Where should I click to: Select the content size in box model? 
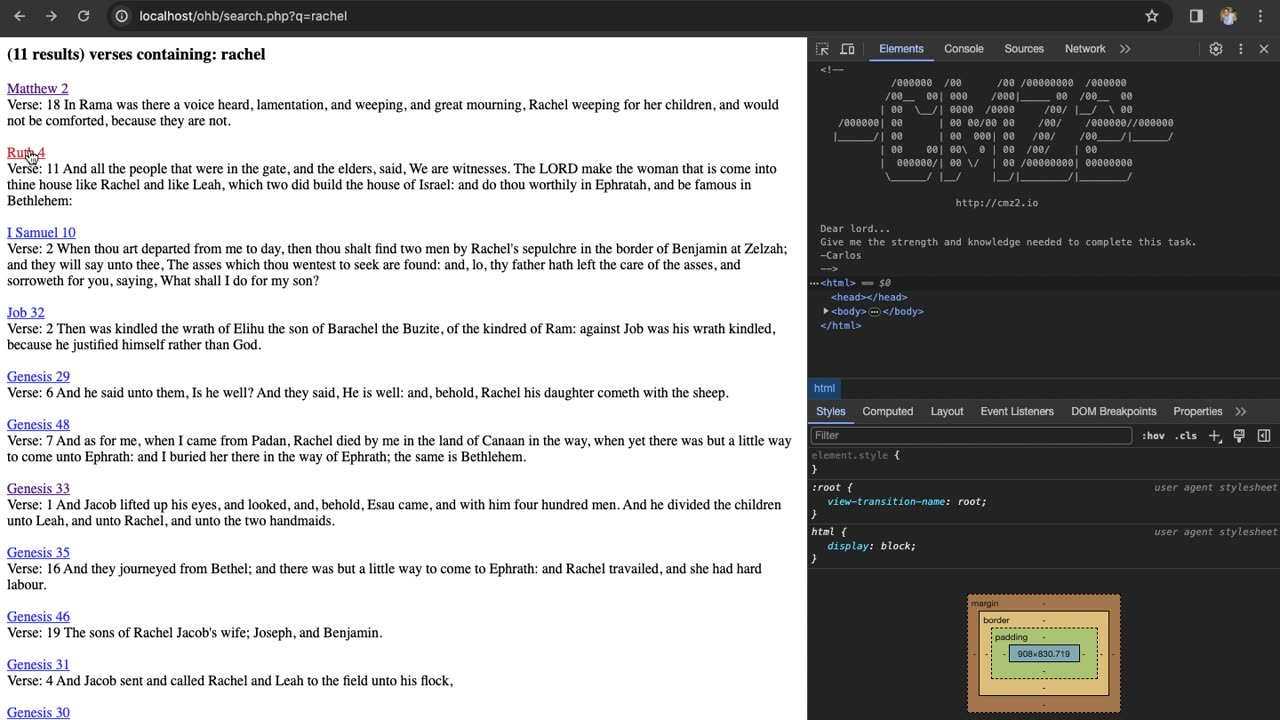pyautogui.click(x=1043, y=654)
